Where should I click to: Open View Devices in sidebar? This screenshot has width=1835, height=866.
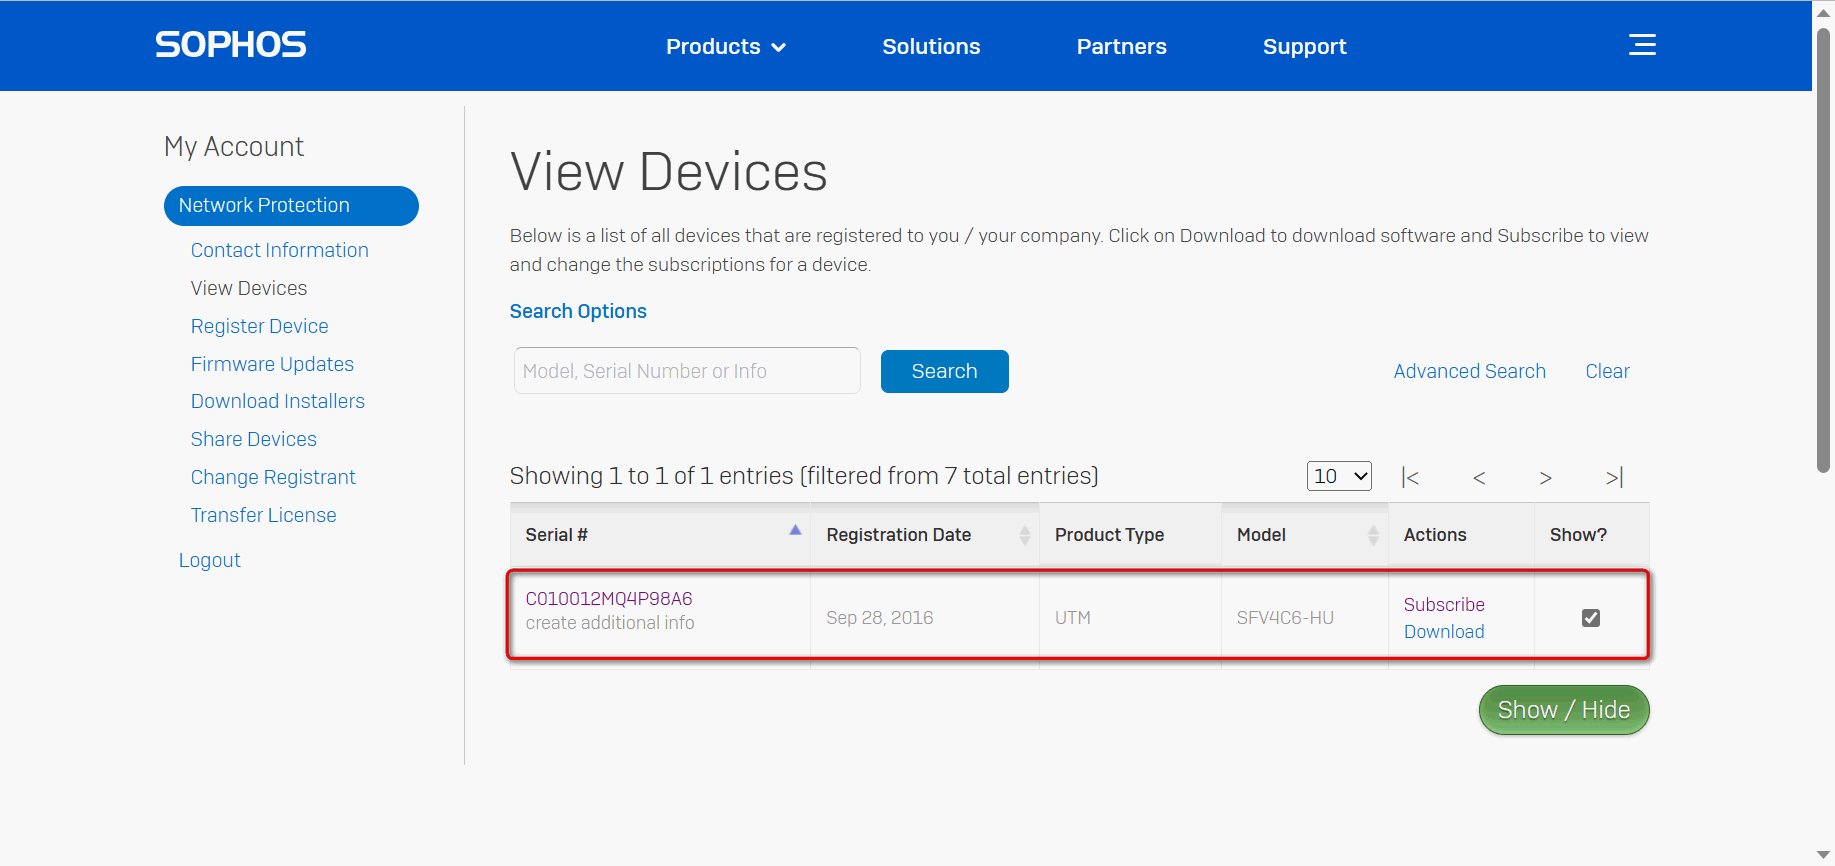pos(249,288)
